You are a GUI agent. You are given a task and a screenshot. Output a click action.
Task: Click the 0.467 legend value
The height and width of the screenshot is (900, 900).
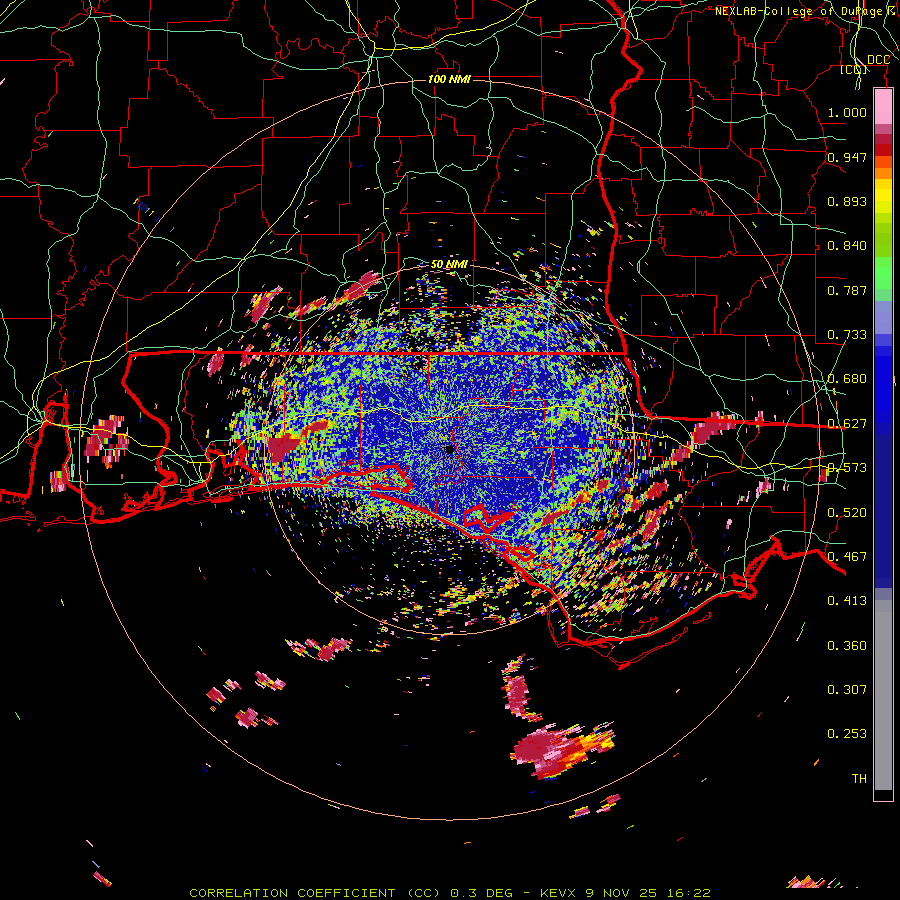(x=847, y=557)
